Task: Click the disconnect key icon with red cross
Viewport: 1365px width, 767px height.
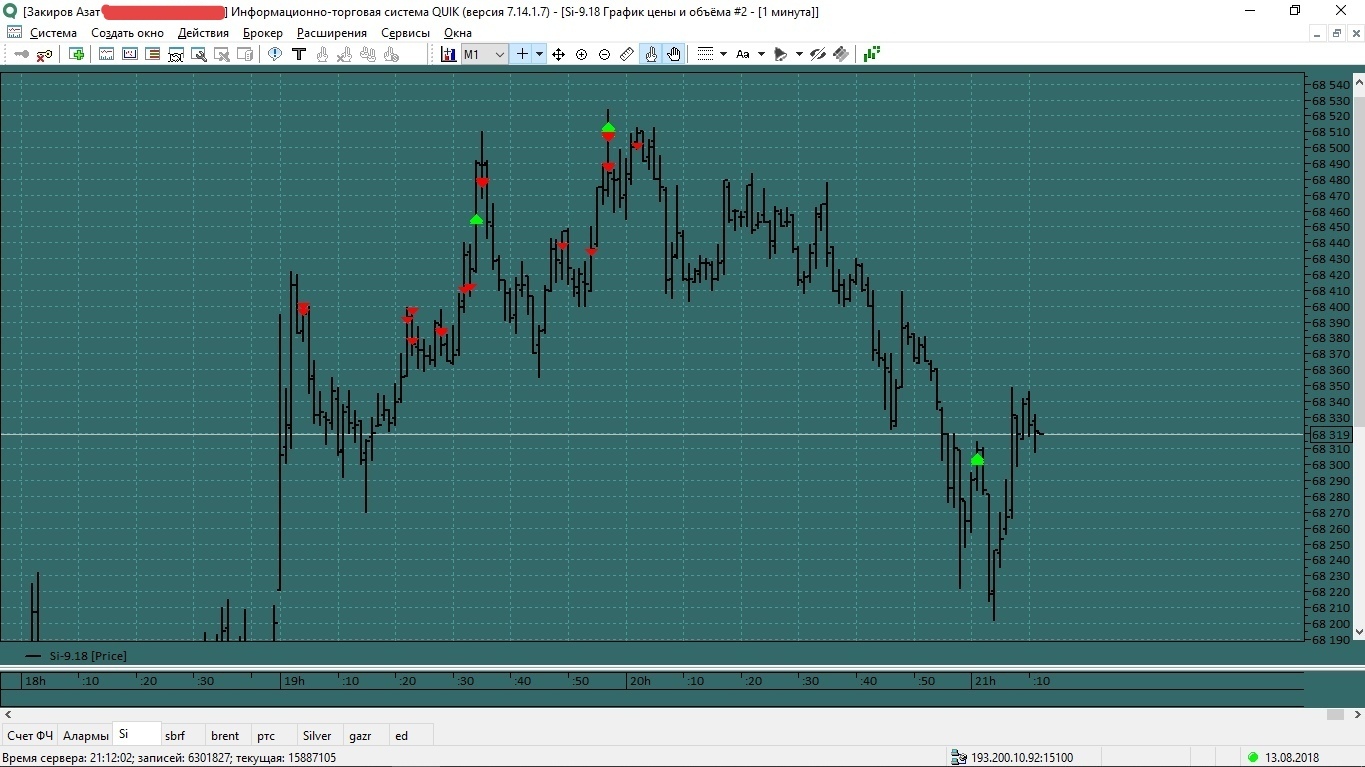Action: 44,54
